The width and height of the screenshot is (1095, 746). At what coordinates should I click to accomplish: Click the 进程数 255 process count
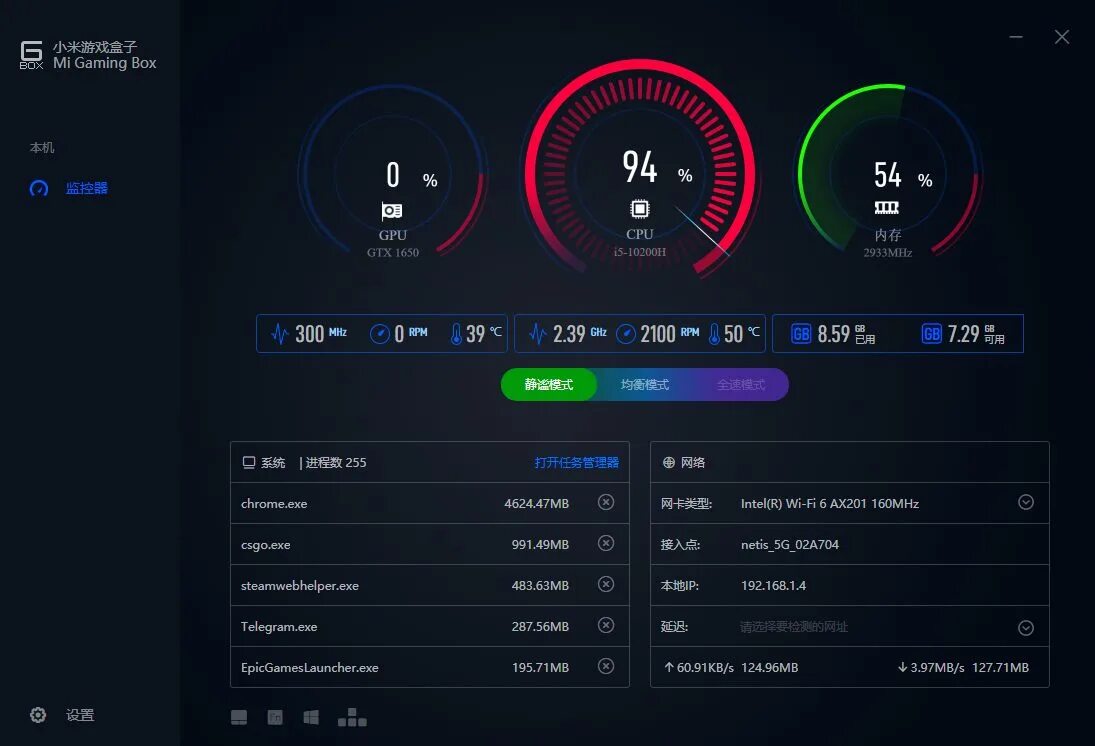tap(335, 462)
